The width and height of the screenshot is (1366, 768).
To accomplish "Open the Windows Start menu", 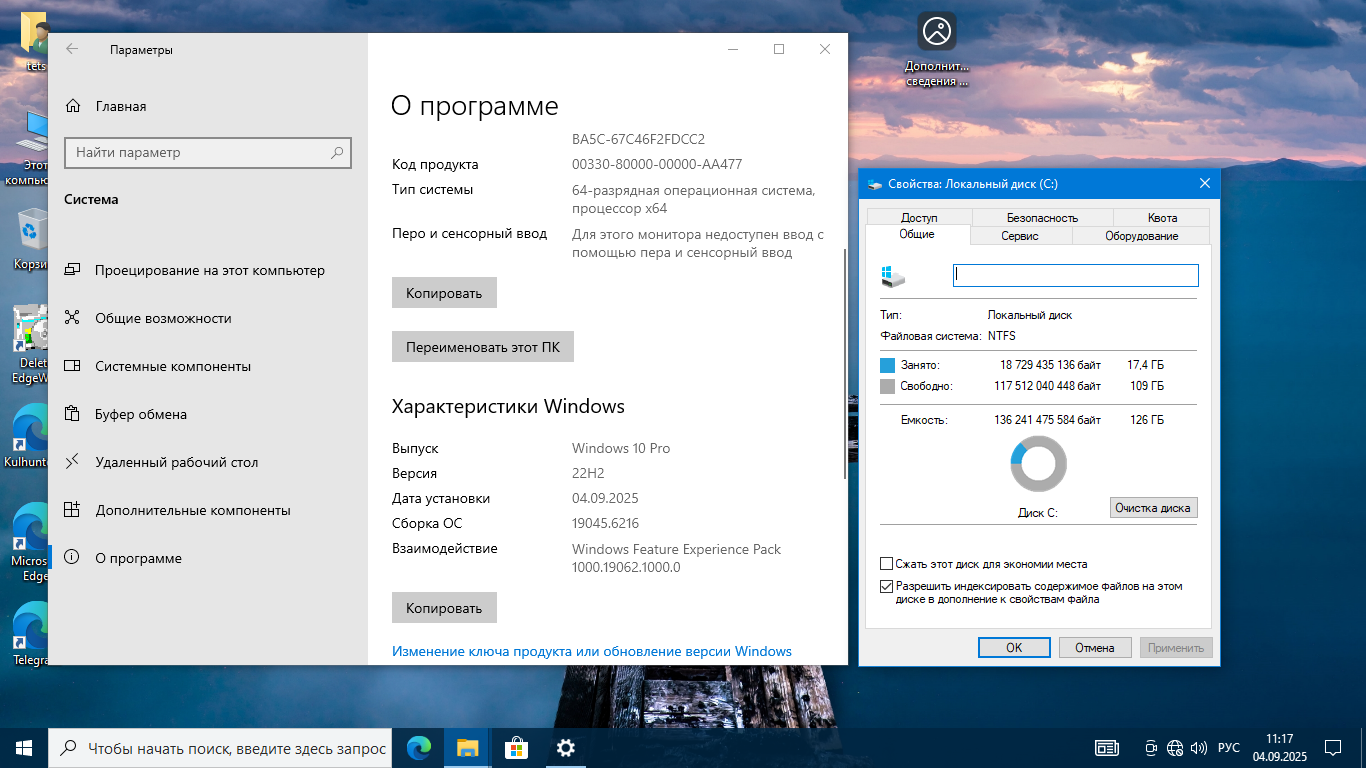I will [24, 747].
